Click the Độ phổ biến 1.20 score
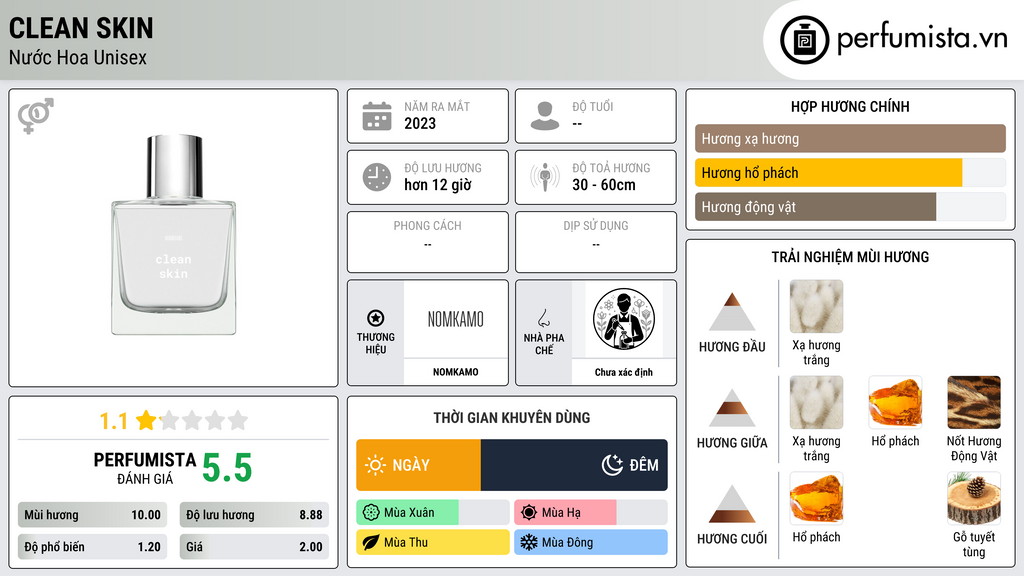The image size is (1024, 576). coord(92,547)
